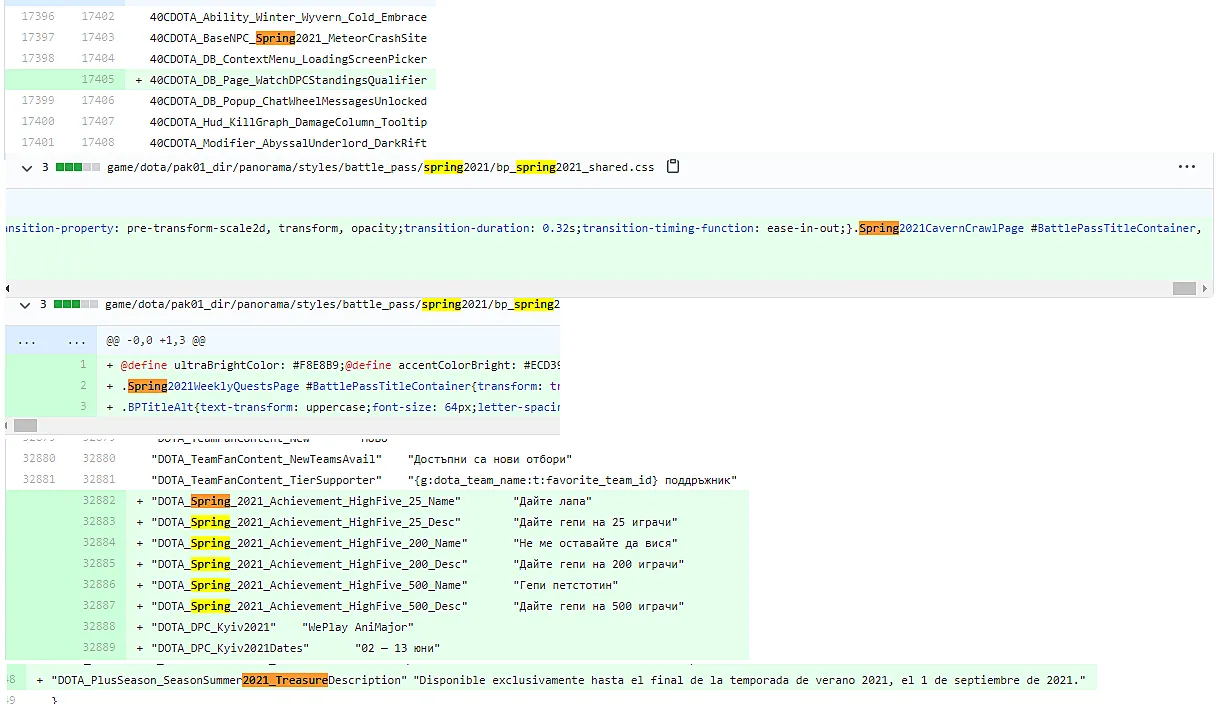The image size is (1217, 707).
Task: Select line number 3 in CSS diff
Action: click(x=84, y=407)
